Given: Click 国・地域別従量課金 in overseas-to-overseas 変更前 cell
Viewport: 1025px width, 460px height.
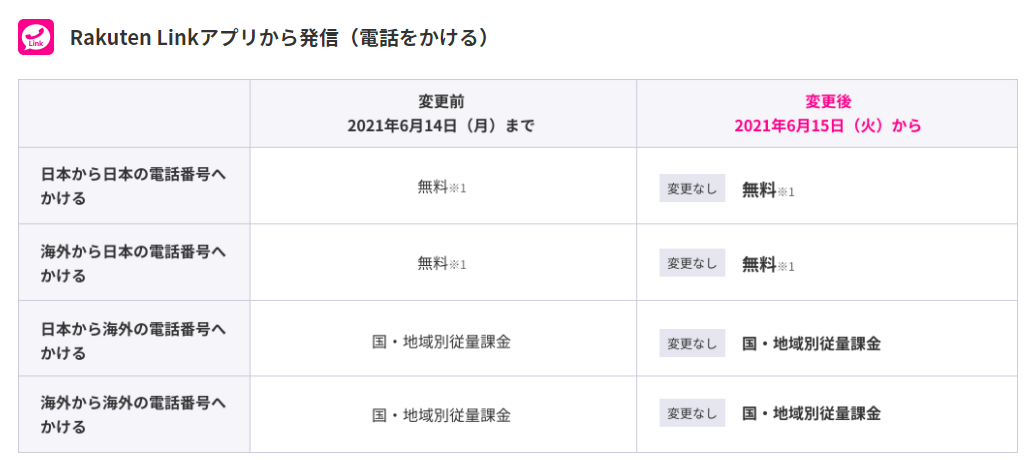Looking at the screenshot, I should click(x=442, y=414).
